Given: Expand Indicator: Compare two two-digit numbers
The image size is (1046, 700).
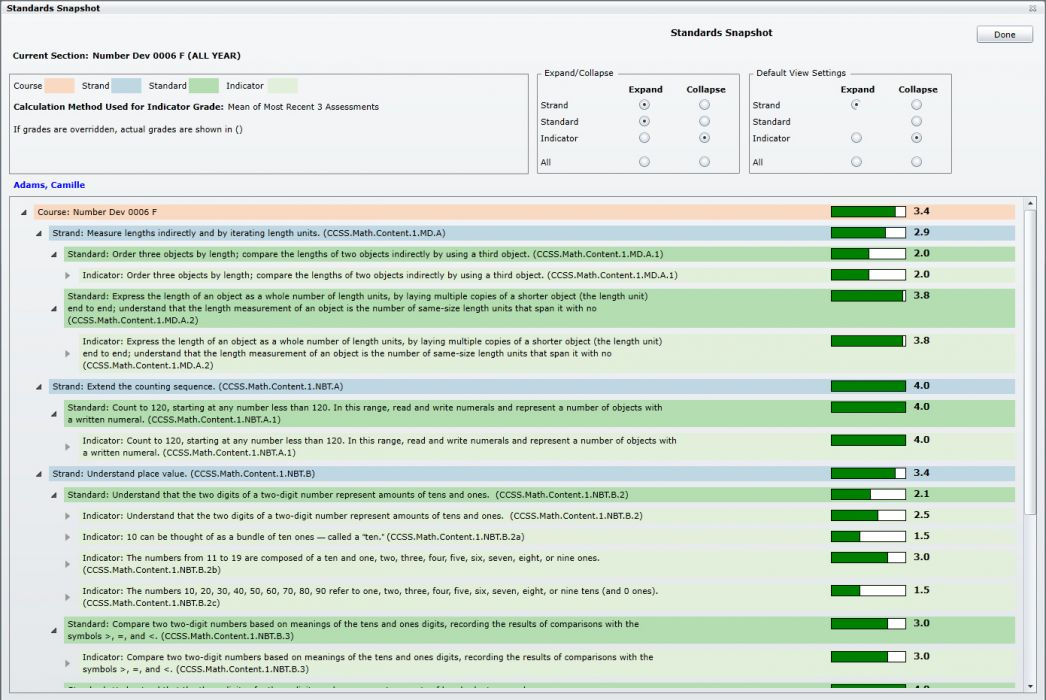Looking at the screenshot, I should coord(67,663).
